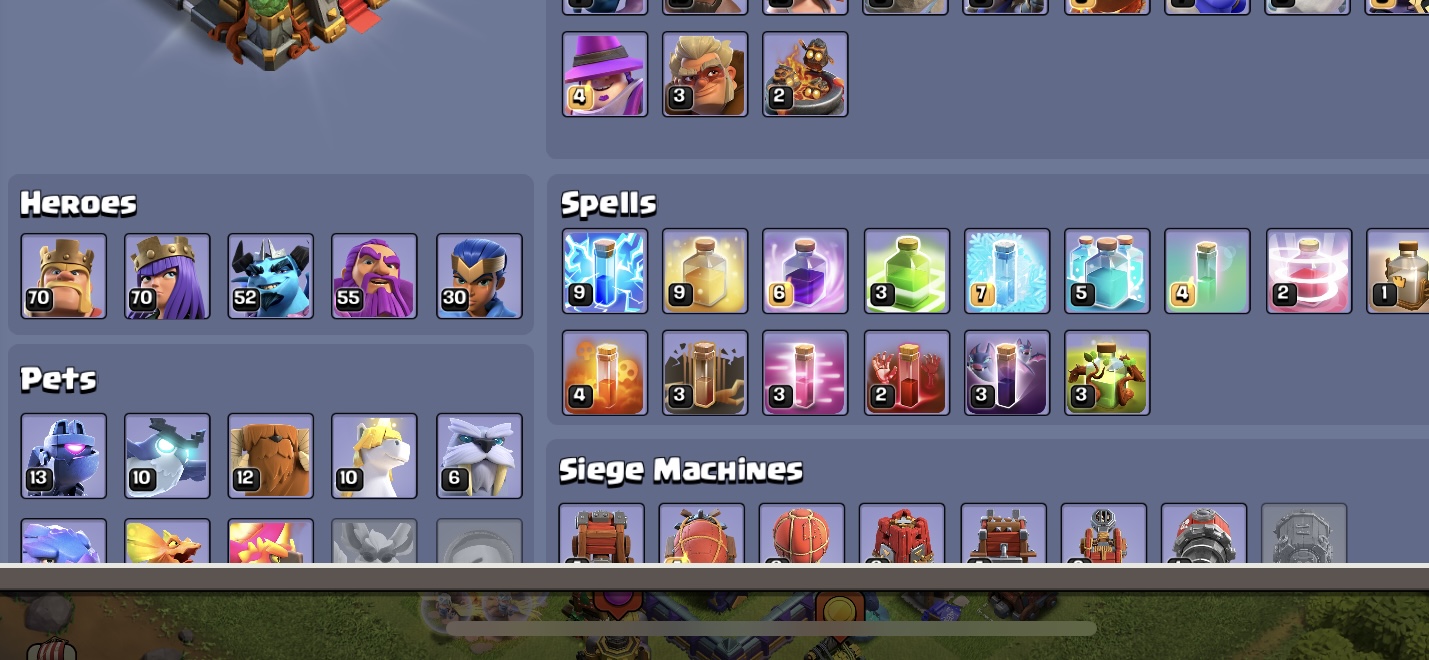1429x660 pixels.
Task: Click the horizontal scrollbar handle at bottom
Action: click(x=771, y=629)
